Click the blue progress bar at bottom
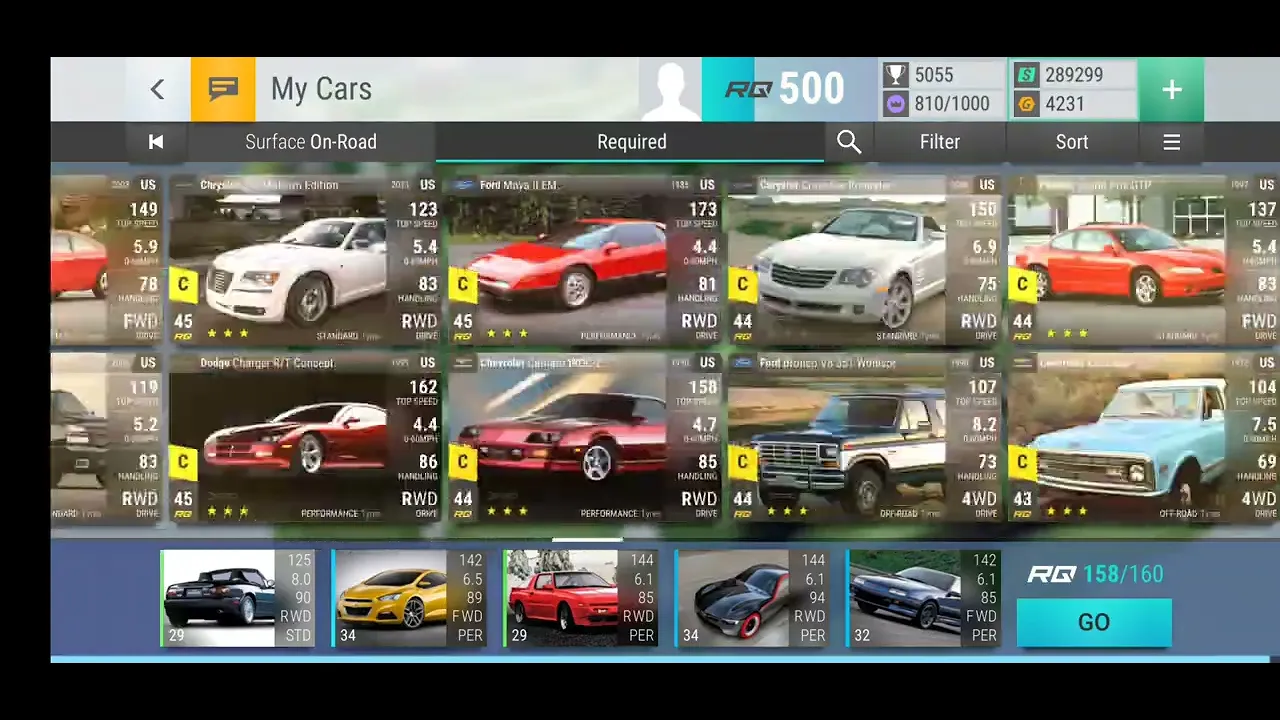Viewport: 1280px width, 720px height. click(x=660, y=659)
